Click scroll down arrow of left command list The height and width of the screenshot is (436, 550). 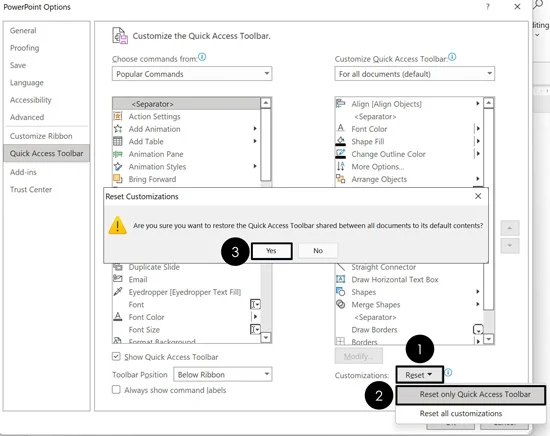266,337
